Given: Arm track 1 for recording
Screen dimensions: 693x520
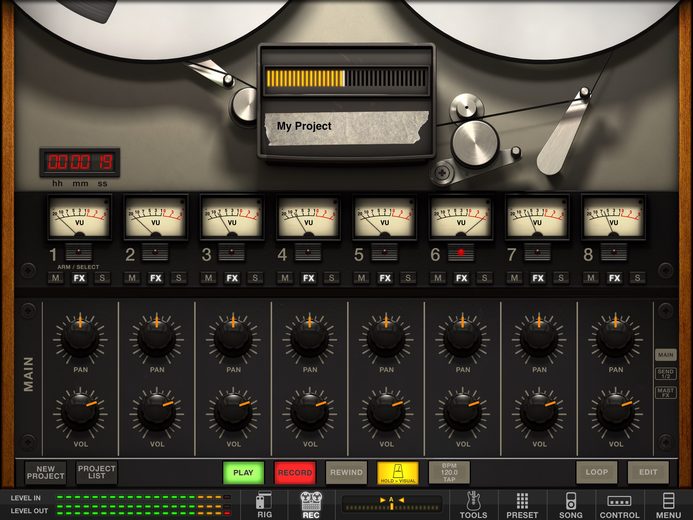Looking at the screenshot, I should click(x=79, y=252).
